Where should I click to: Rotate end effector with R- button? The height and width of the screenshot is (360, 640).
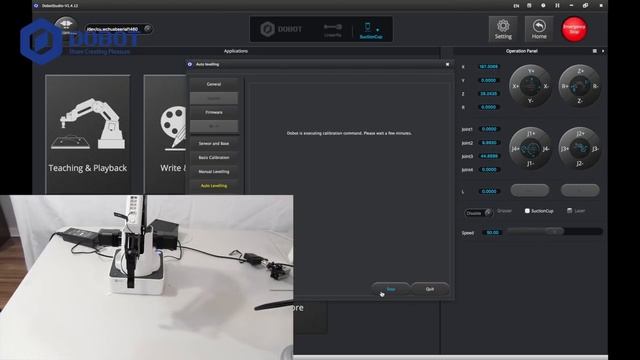click(x=595, y=86)
